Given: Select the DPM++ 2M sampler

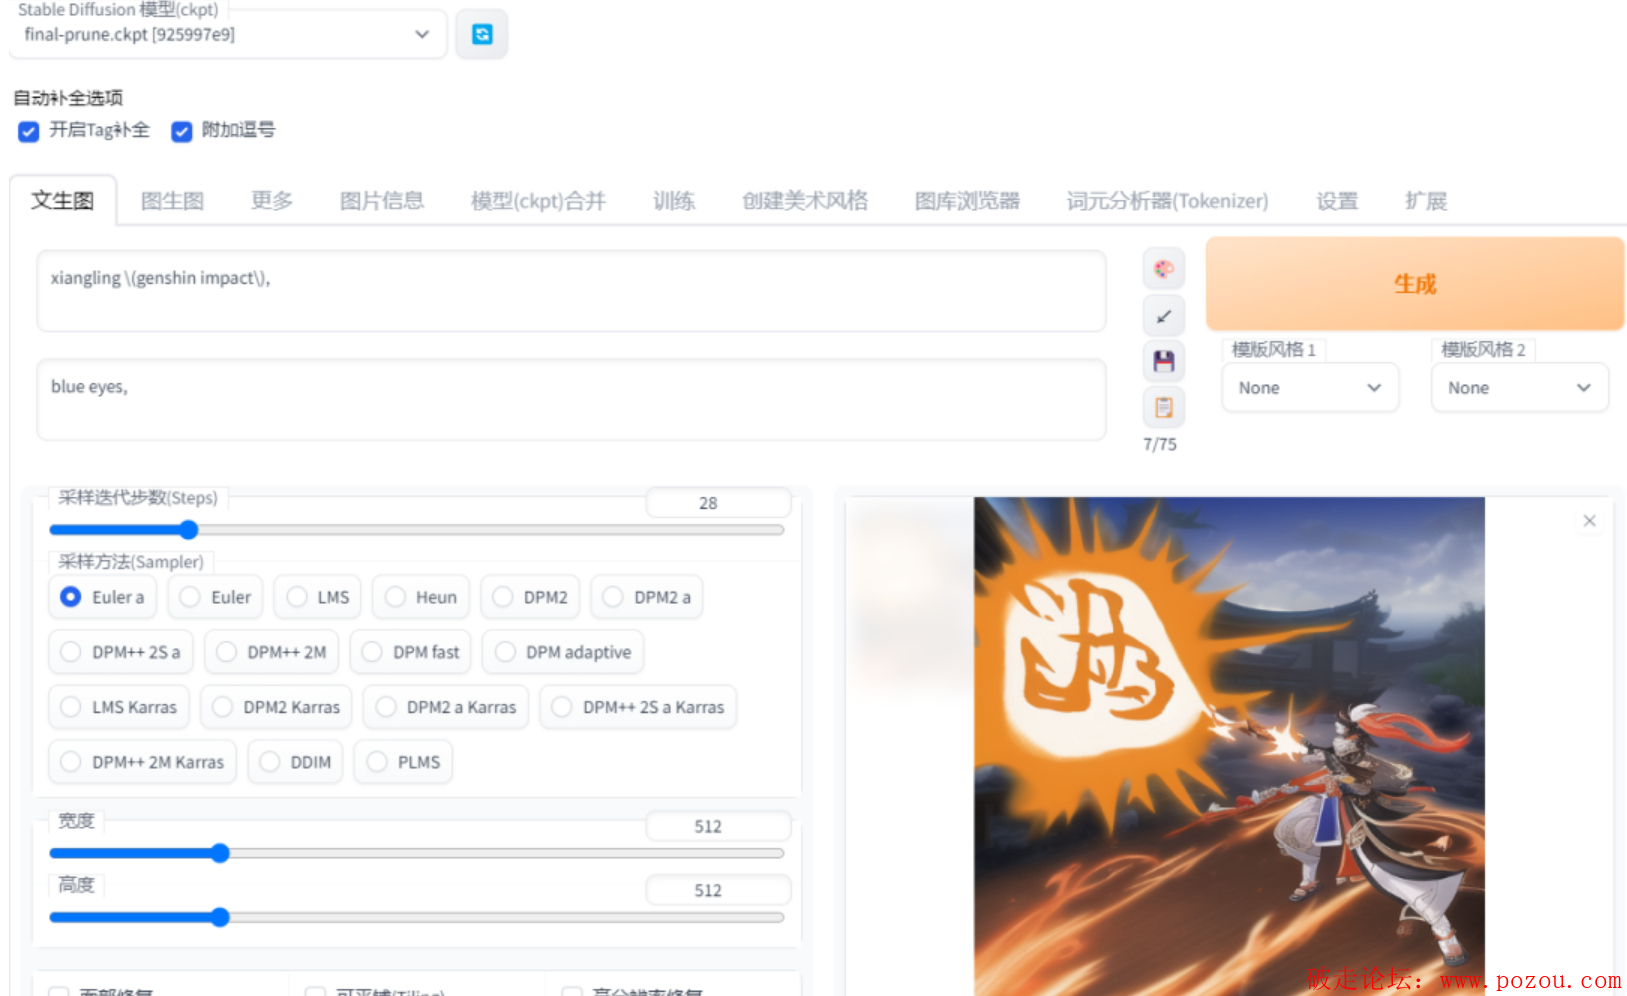Looking at the screenshot, I should [x=272, y=652].
